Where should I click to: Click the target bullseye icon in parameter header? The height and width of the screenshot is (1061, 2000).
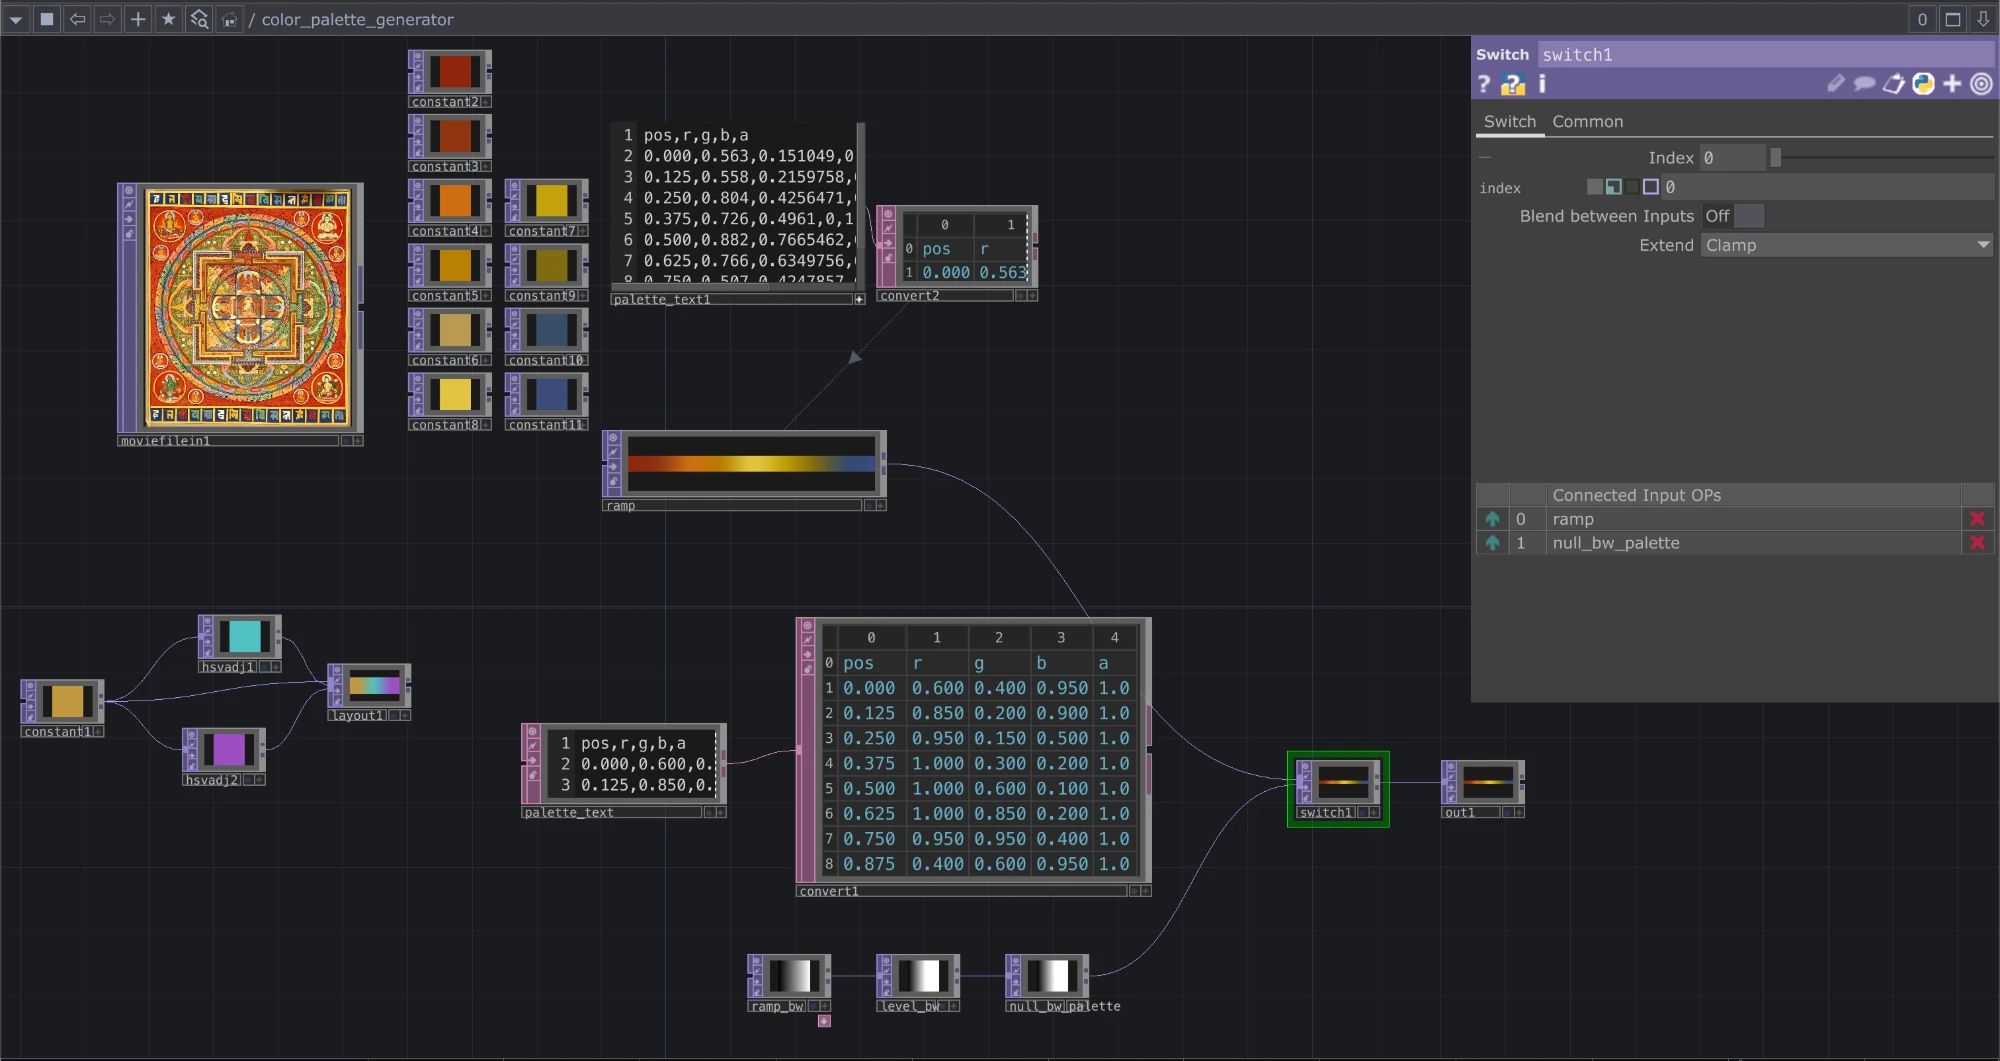tap(1981, 84)
